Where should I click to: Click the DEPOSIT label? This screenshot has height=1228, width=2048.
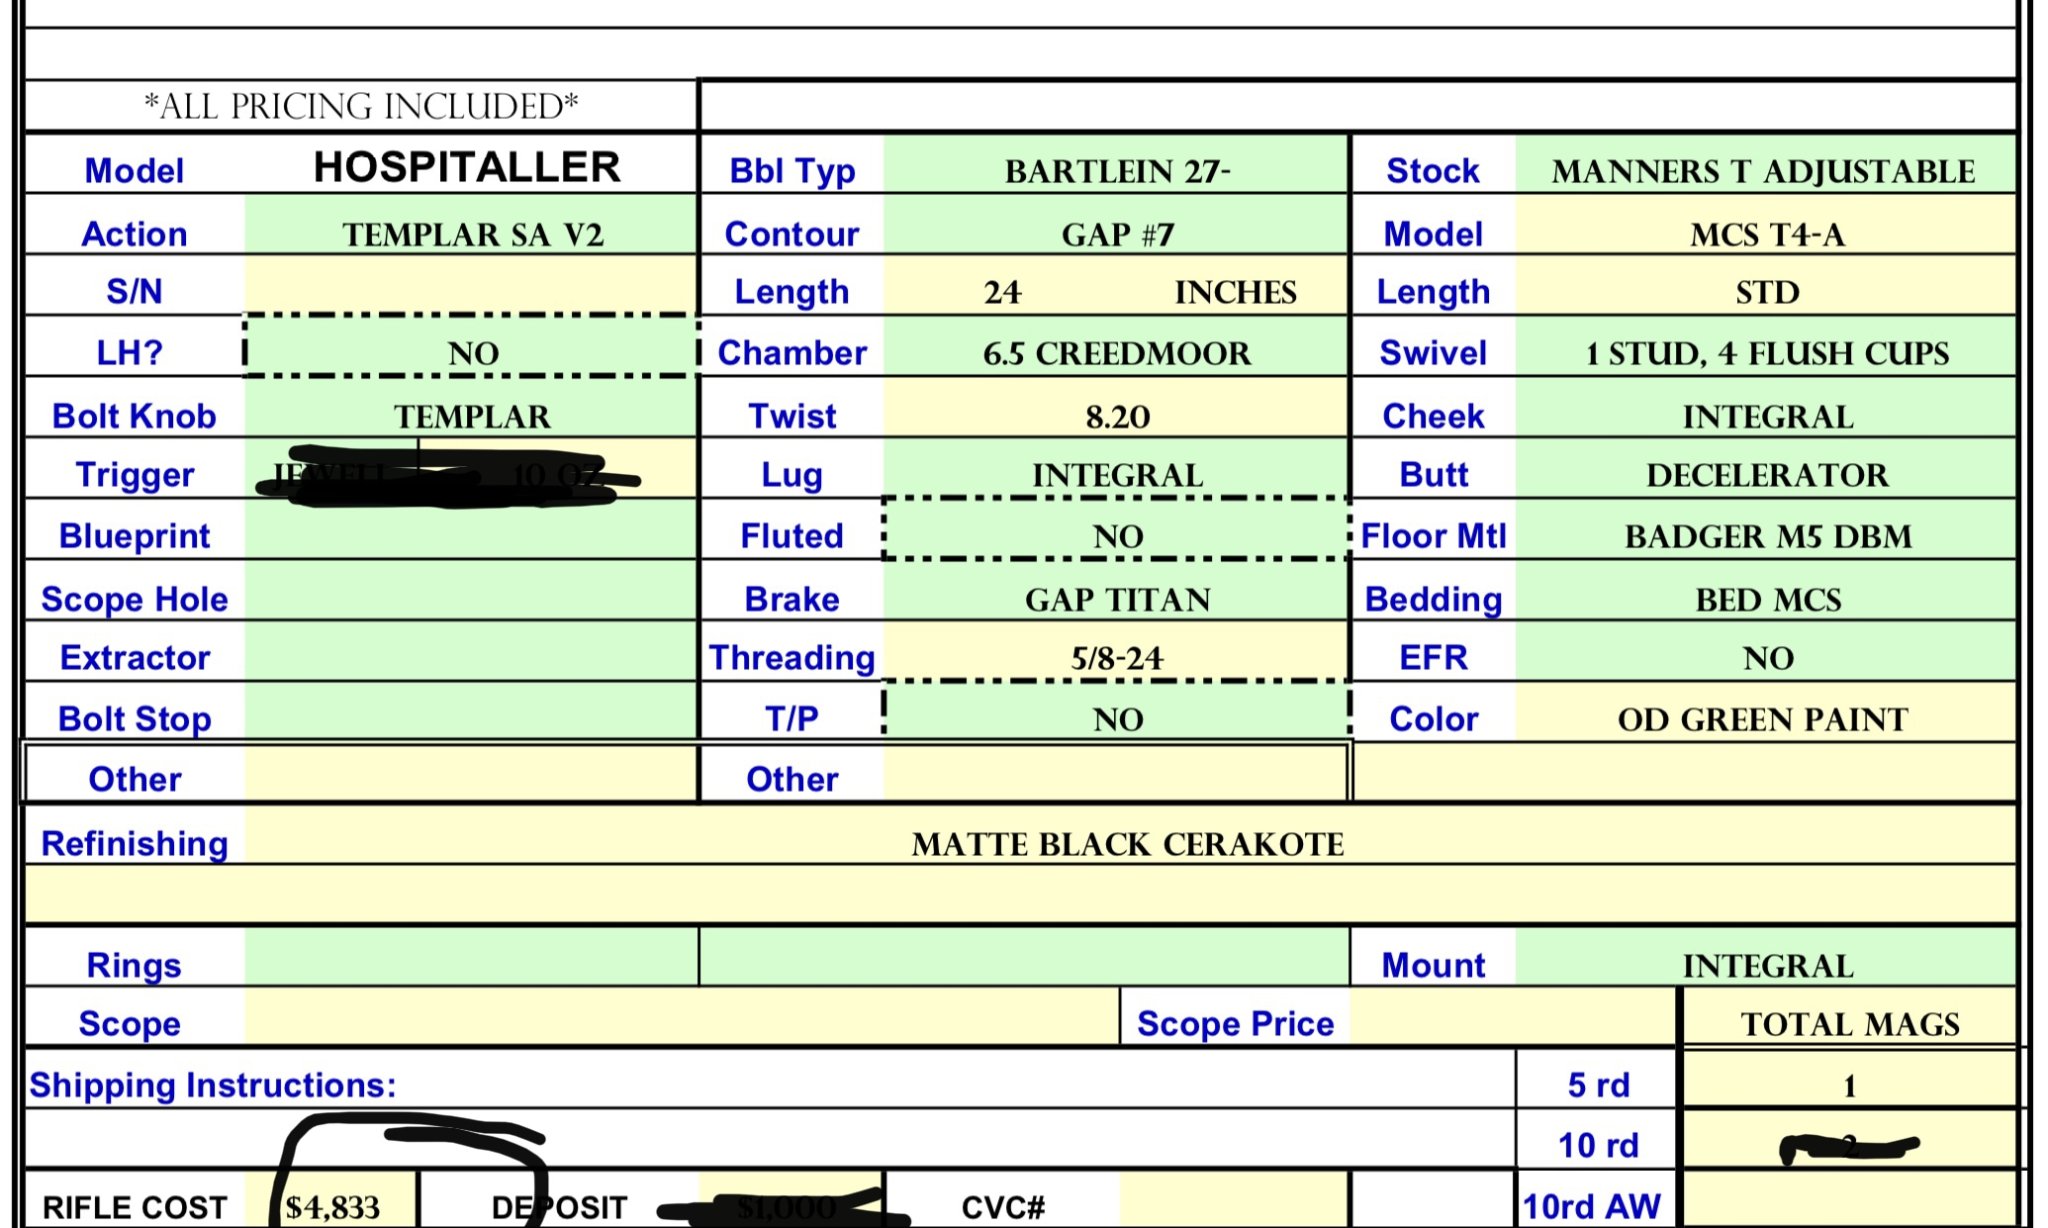(x=559, y=1207)
